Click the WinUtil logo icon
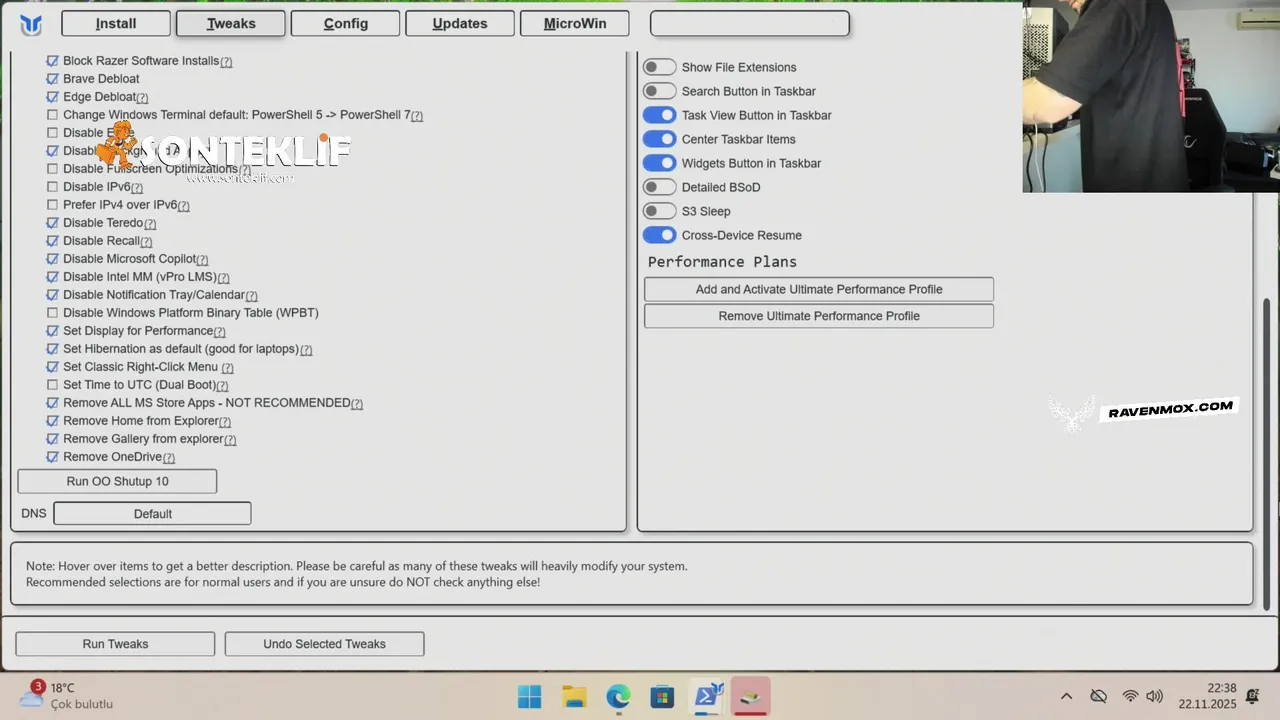 tap(31, 24)
